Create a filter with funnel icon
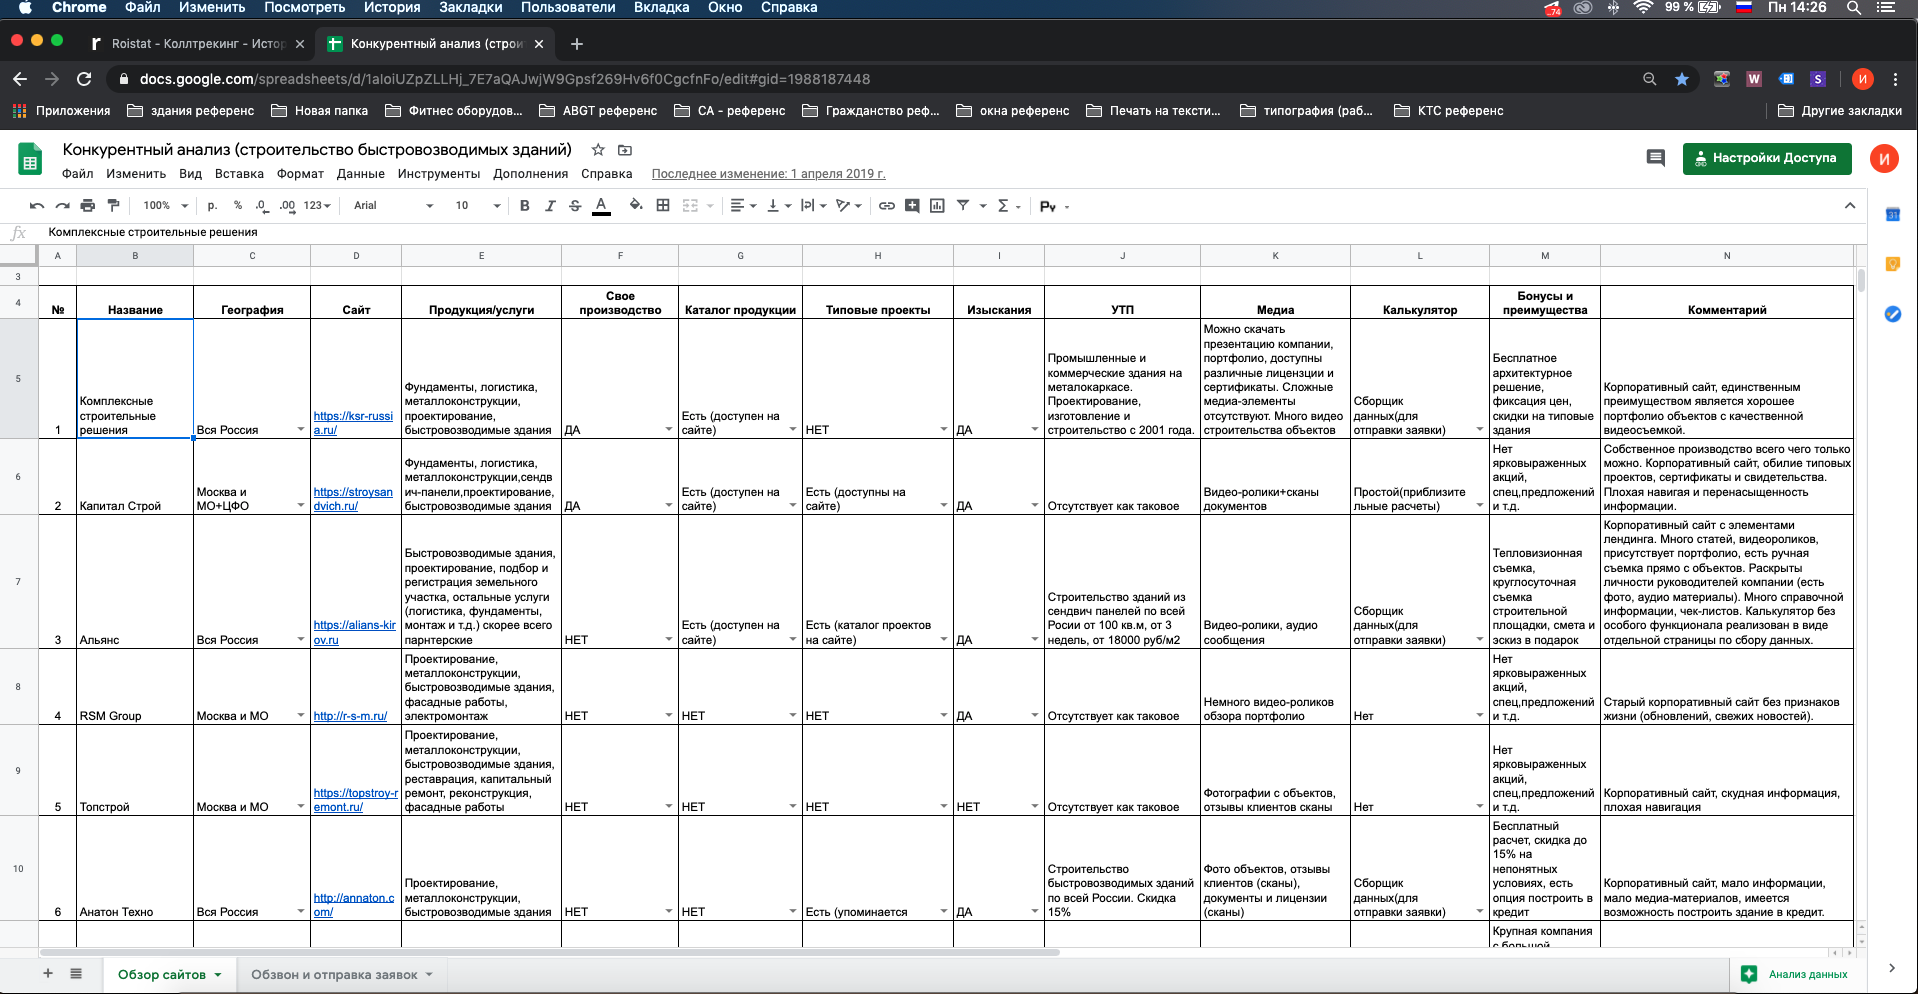The image size is (1918, 994). point(963,206)
